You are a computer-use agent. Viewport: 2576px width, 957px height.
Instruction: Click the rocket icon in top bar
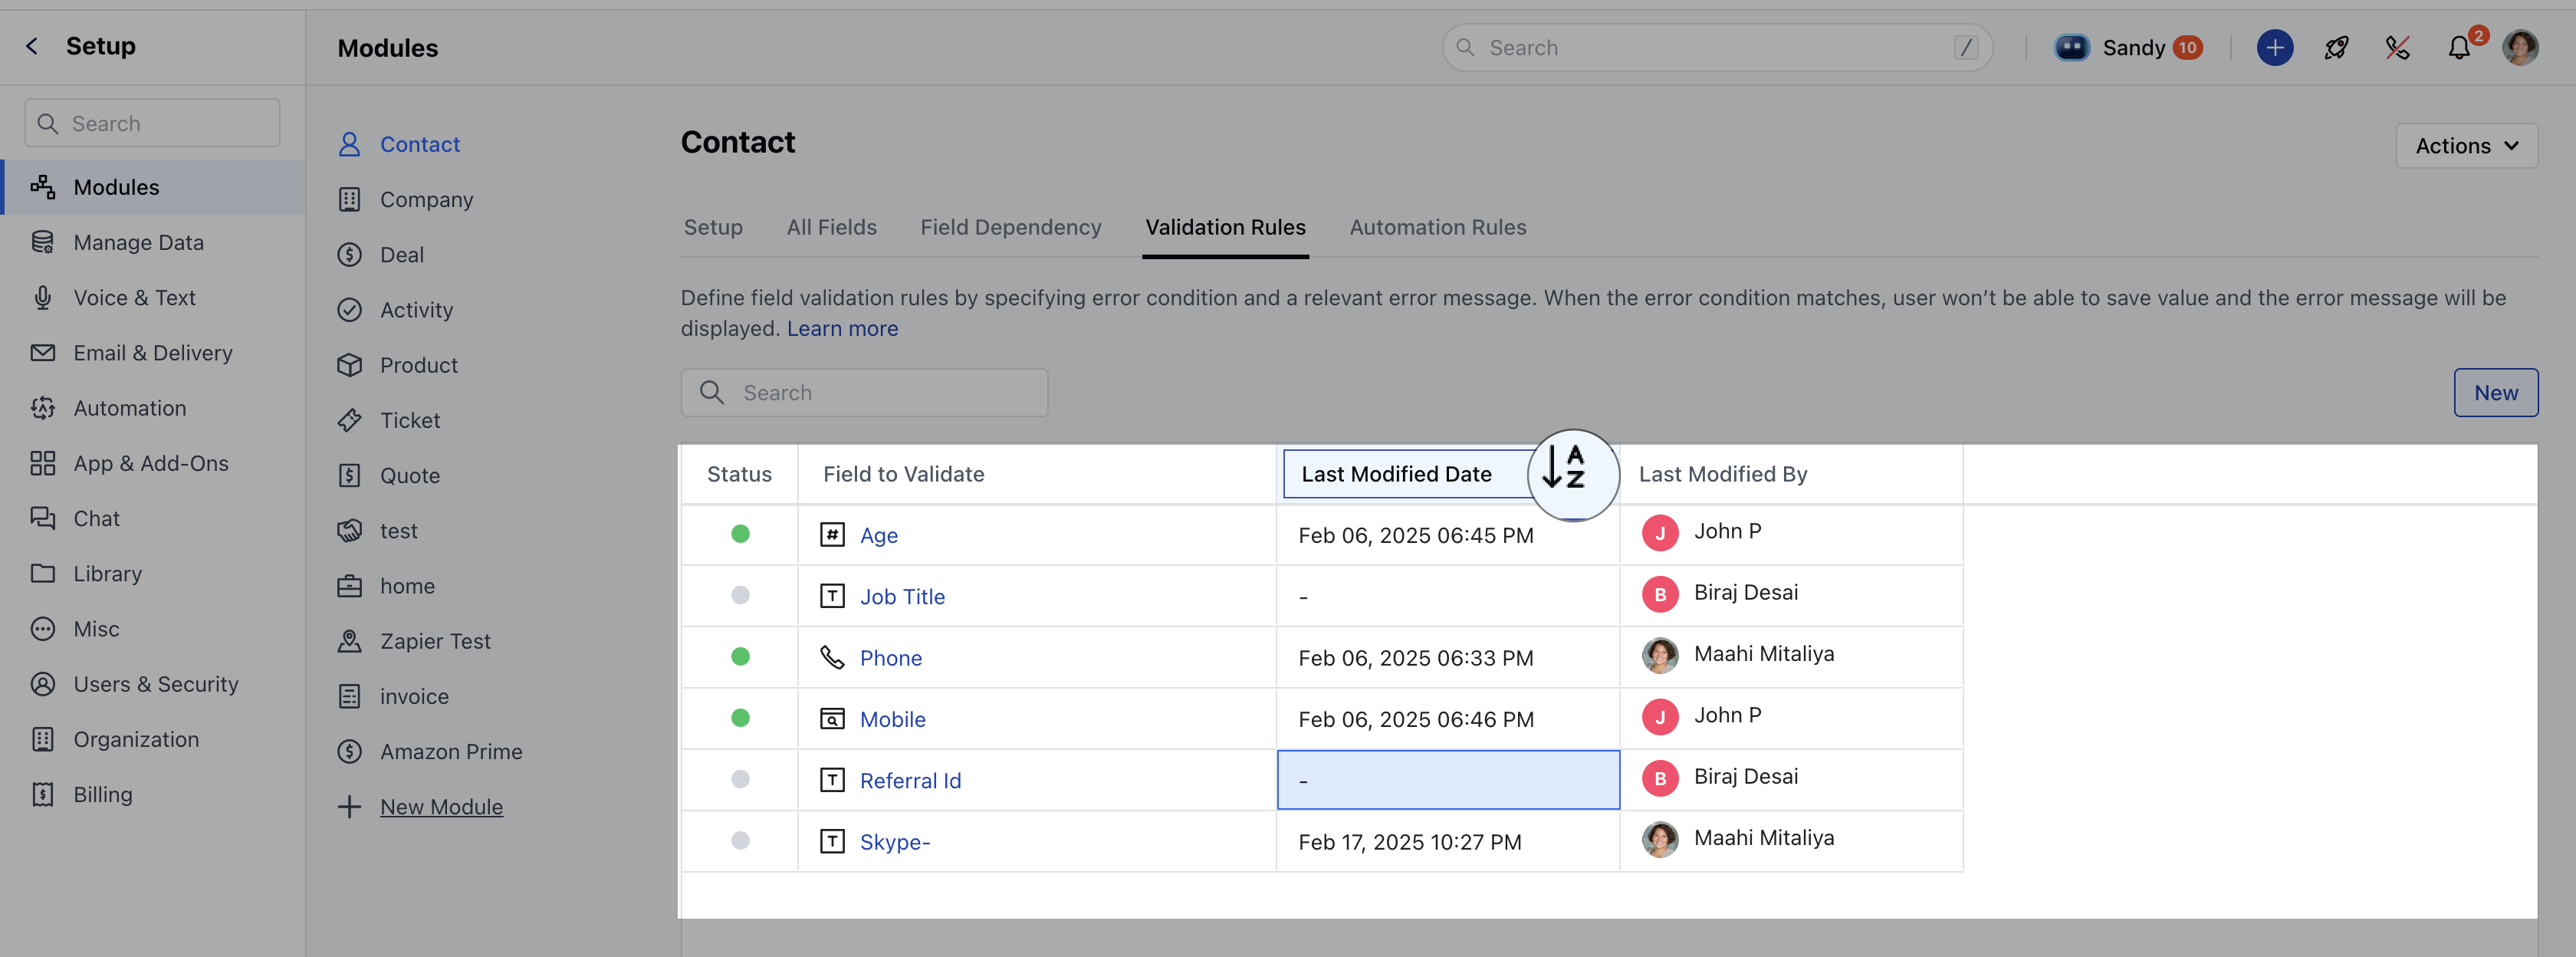(x=2336, y=47)
